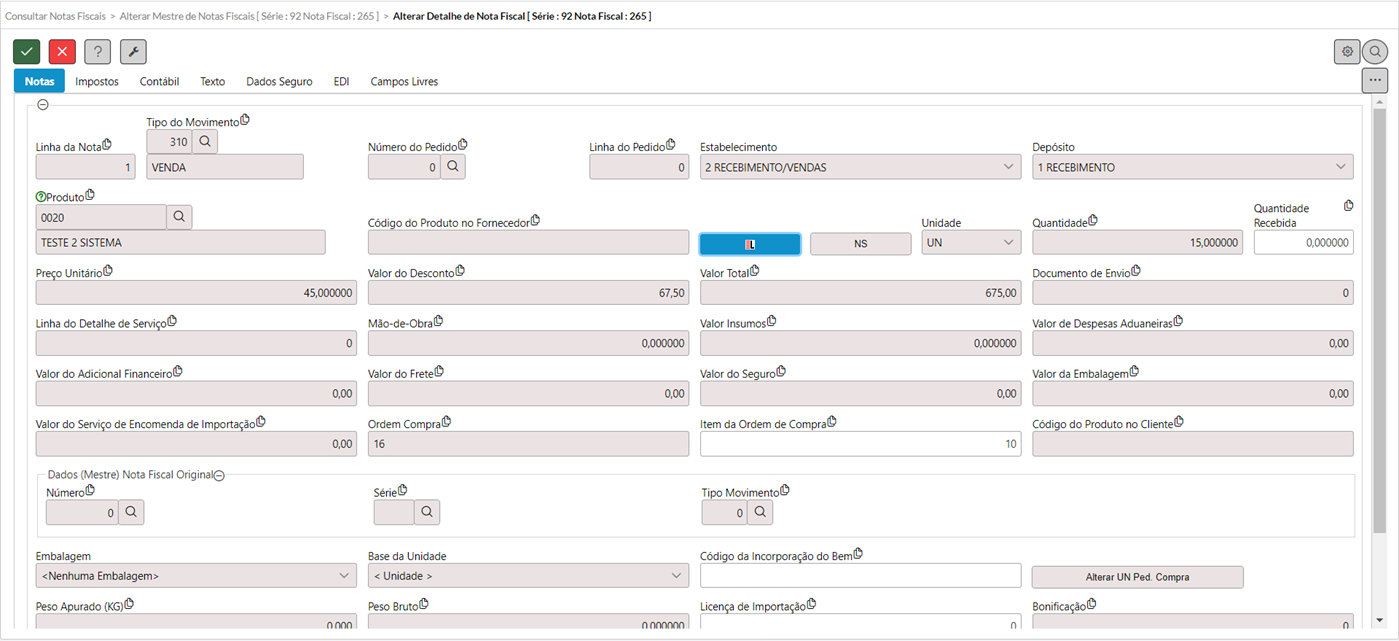This screenshot has height=641, width=1399.
Task: Open help with the question mark button
Action: coord(97,52)
